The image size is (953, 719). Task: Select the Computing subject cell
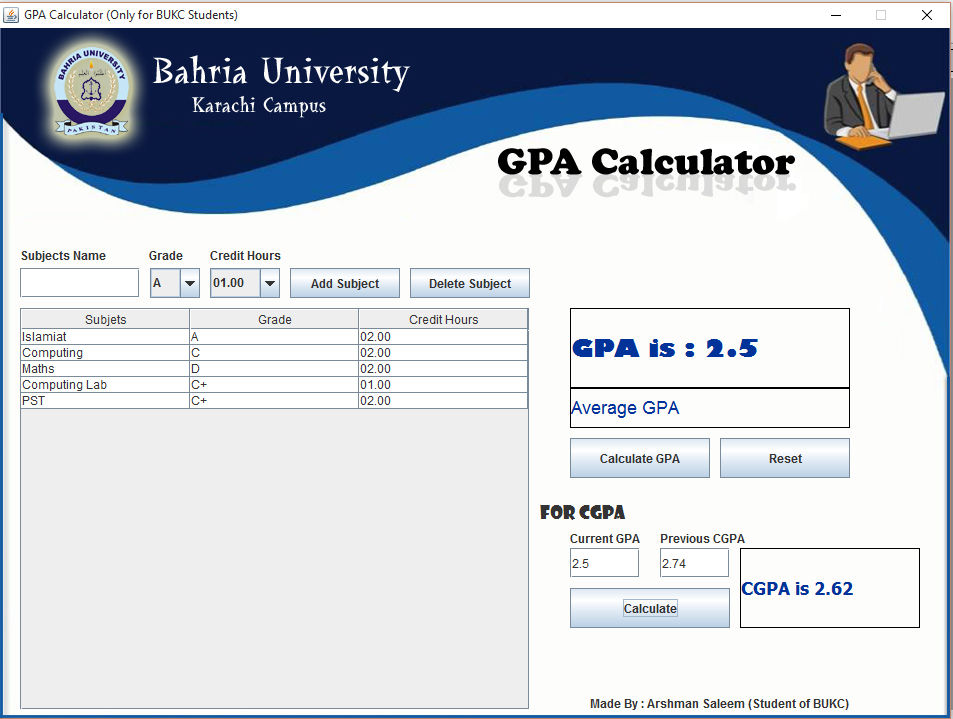(x=105, y=353)
